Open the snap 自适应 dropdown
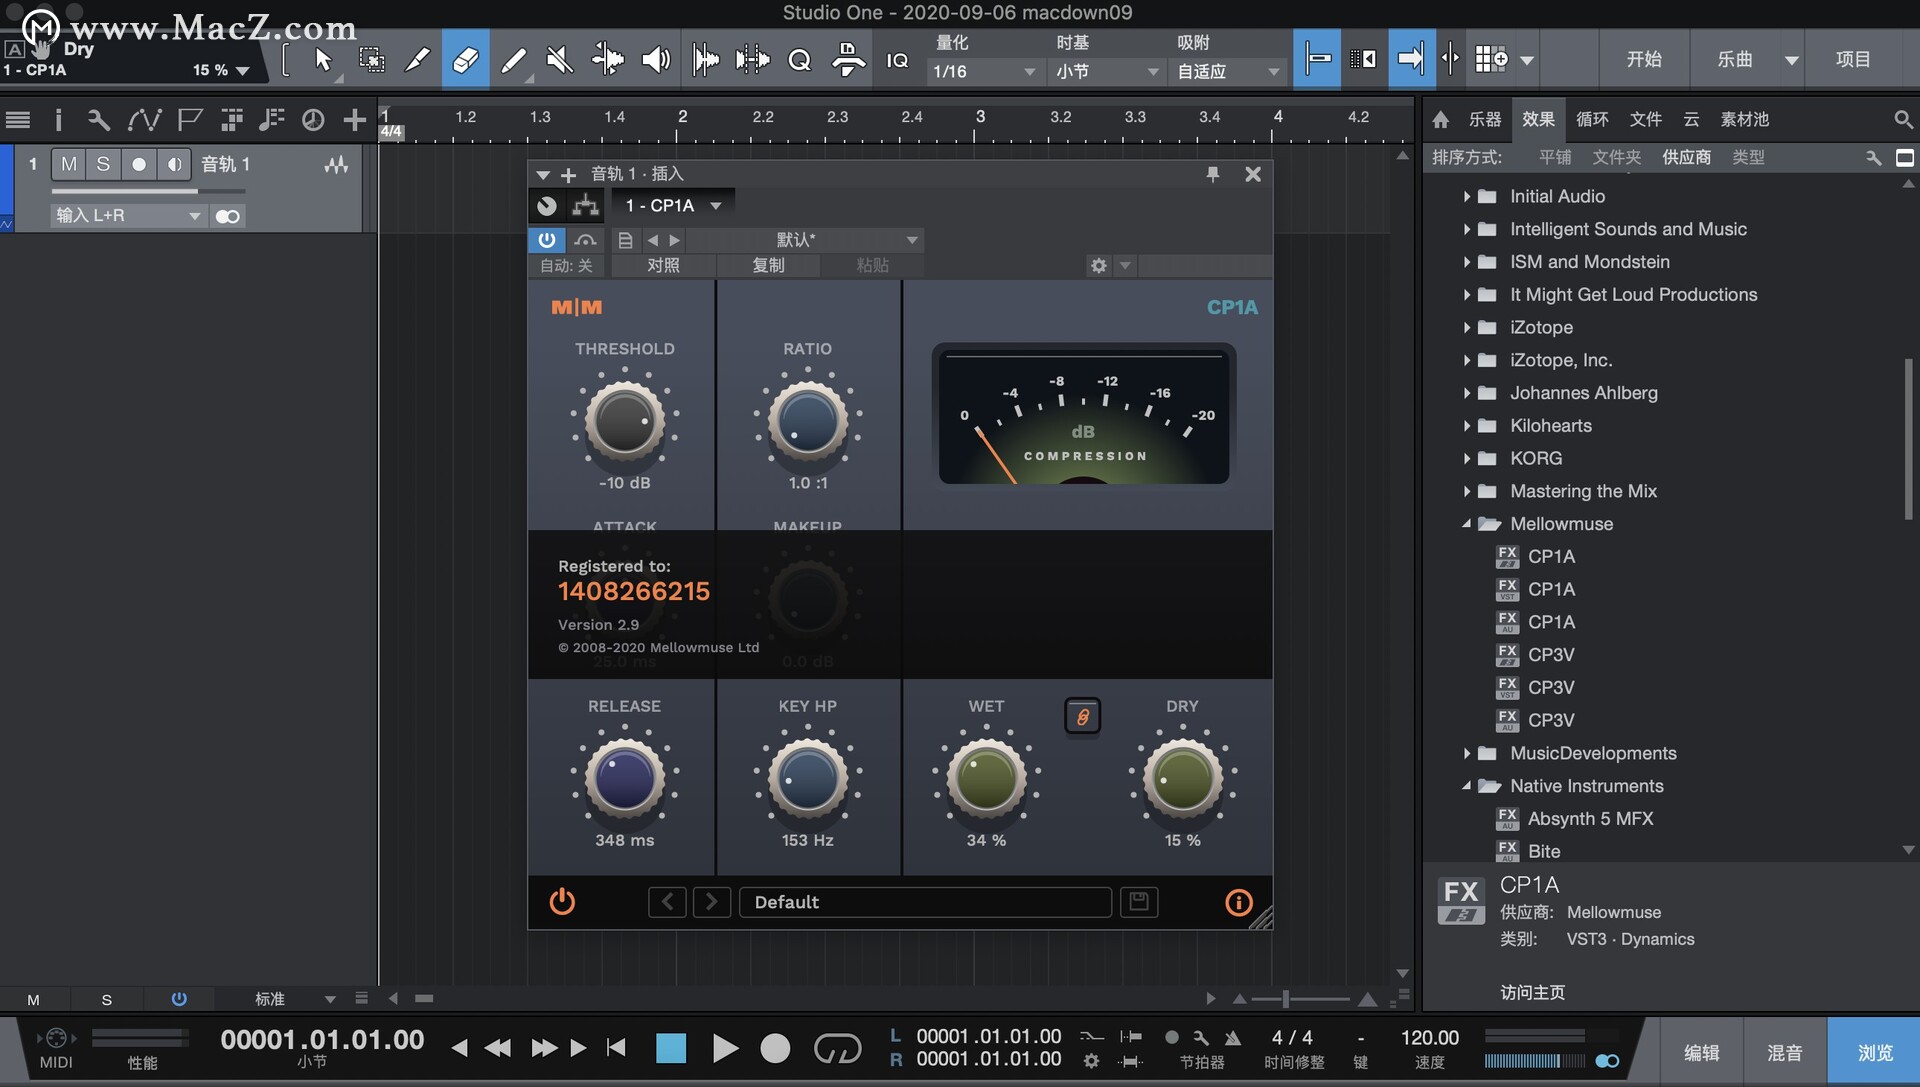Image resolution: width=1920 pixels, height=1087 pixels. [1227, 72]
